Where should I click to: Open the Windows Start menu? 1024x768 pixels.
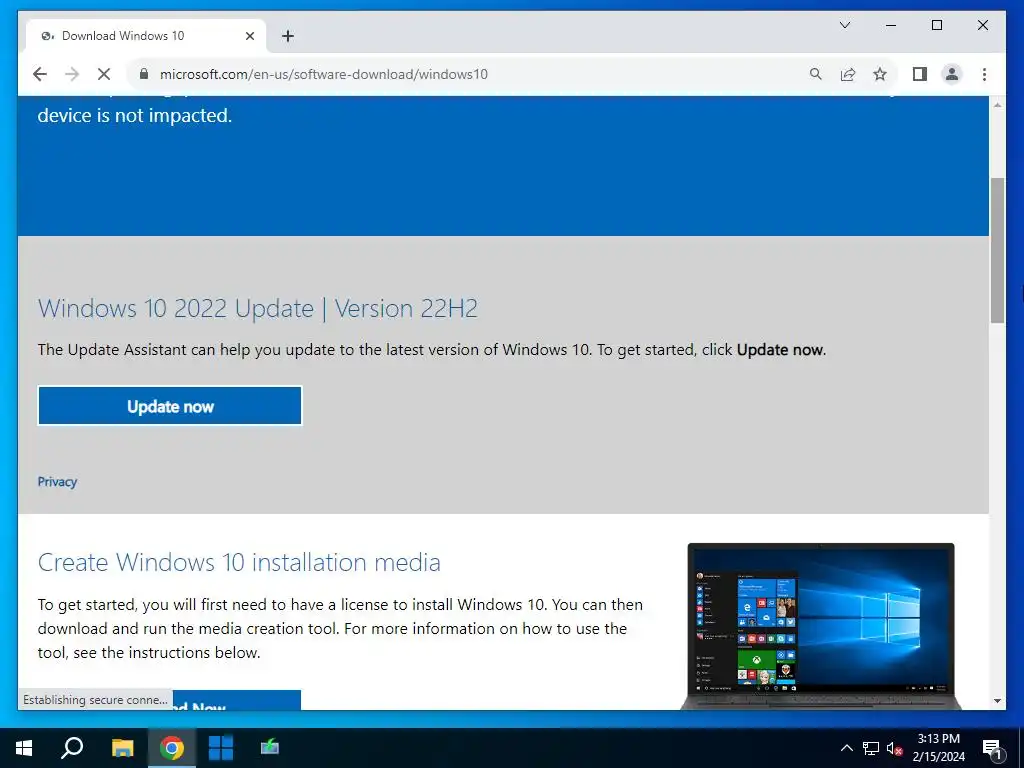pos(24,748)
